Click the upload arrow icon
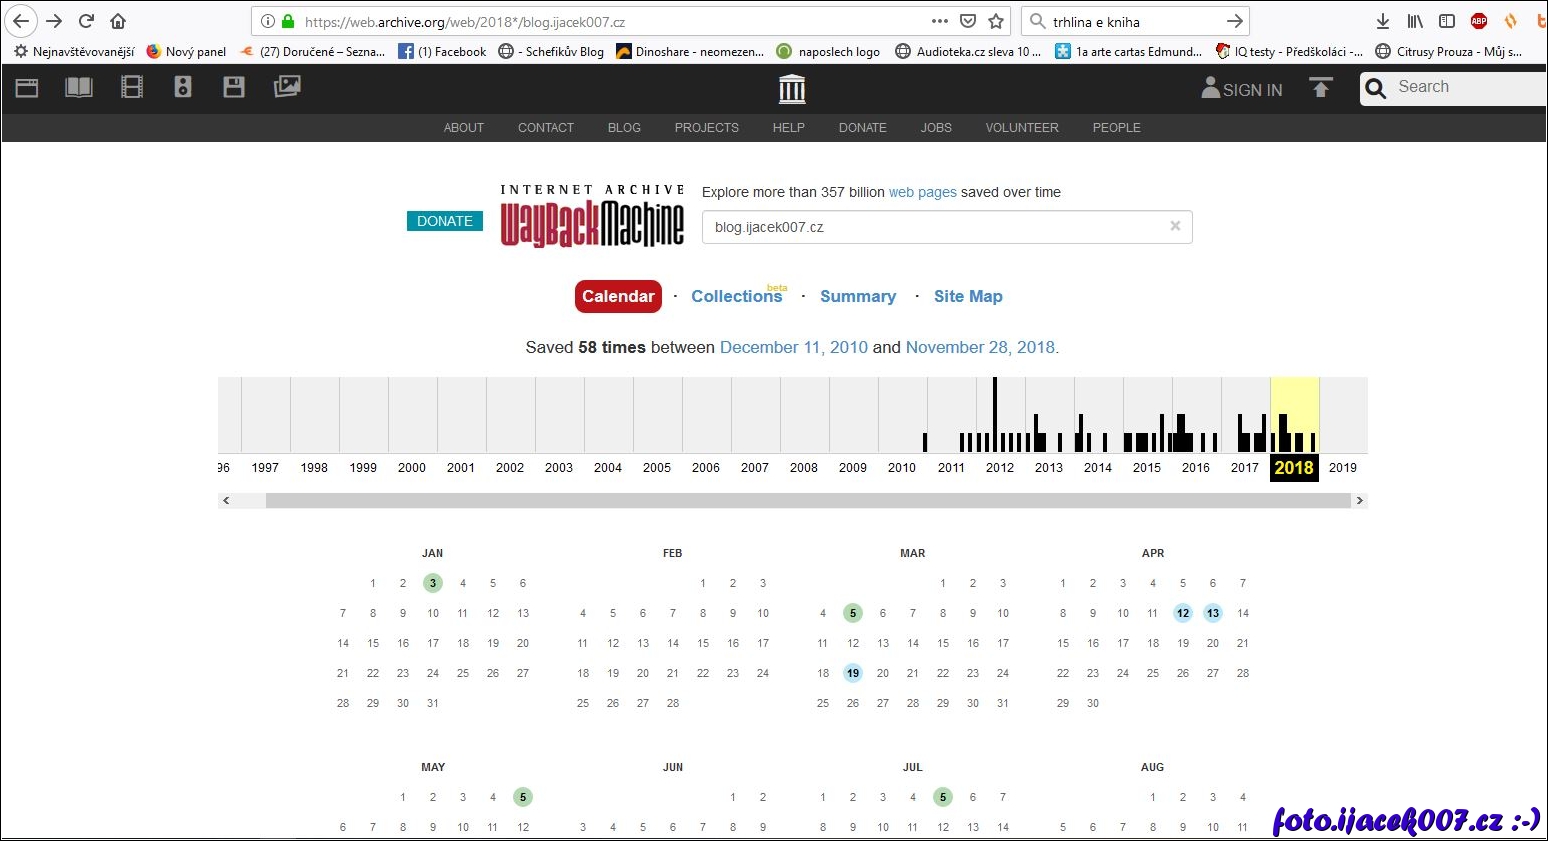This screenshot has height=841, width=1548. (x=1321, y=89)
